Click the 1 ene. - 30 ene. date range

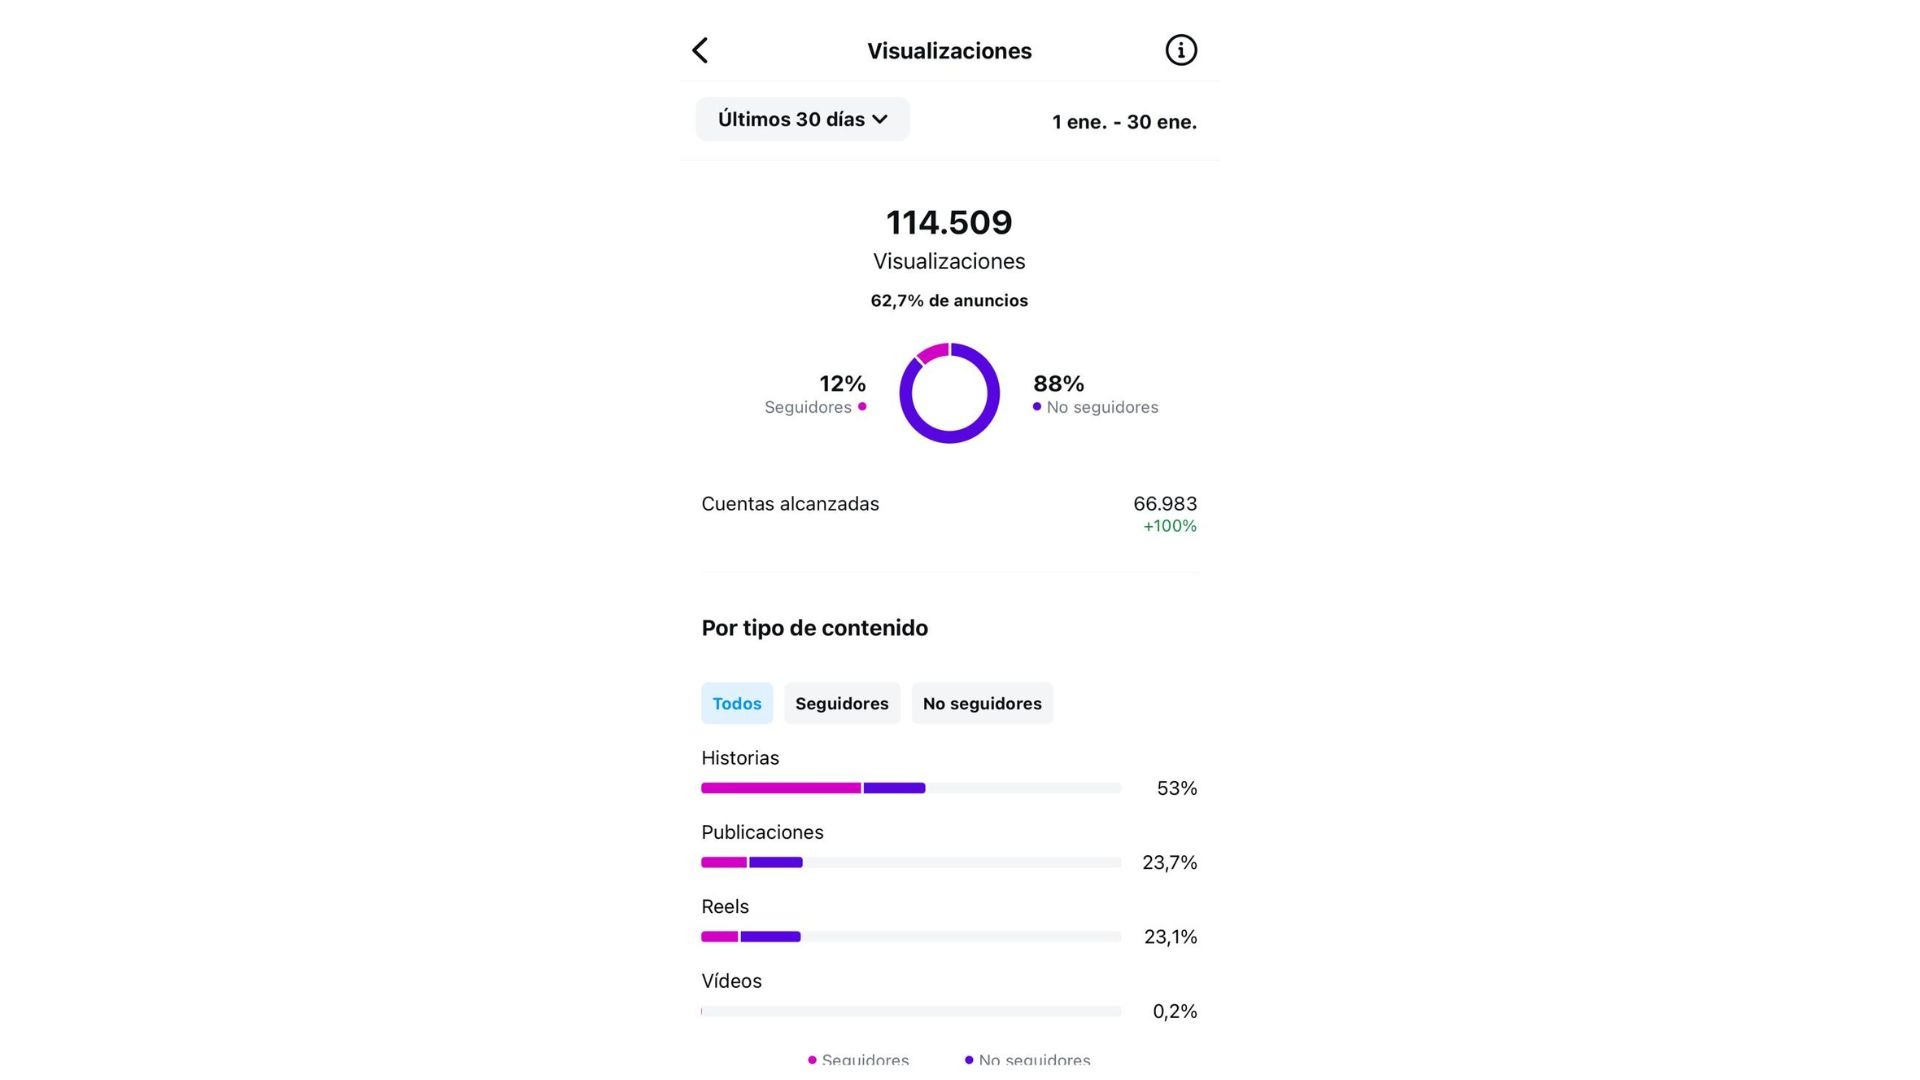pos(1124,122)
